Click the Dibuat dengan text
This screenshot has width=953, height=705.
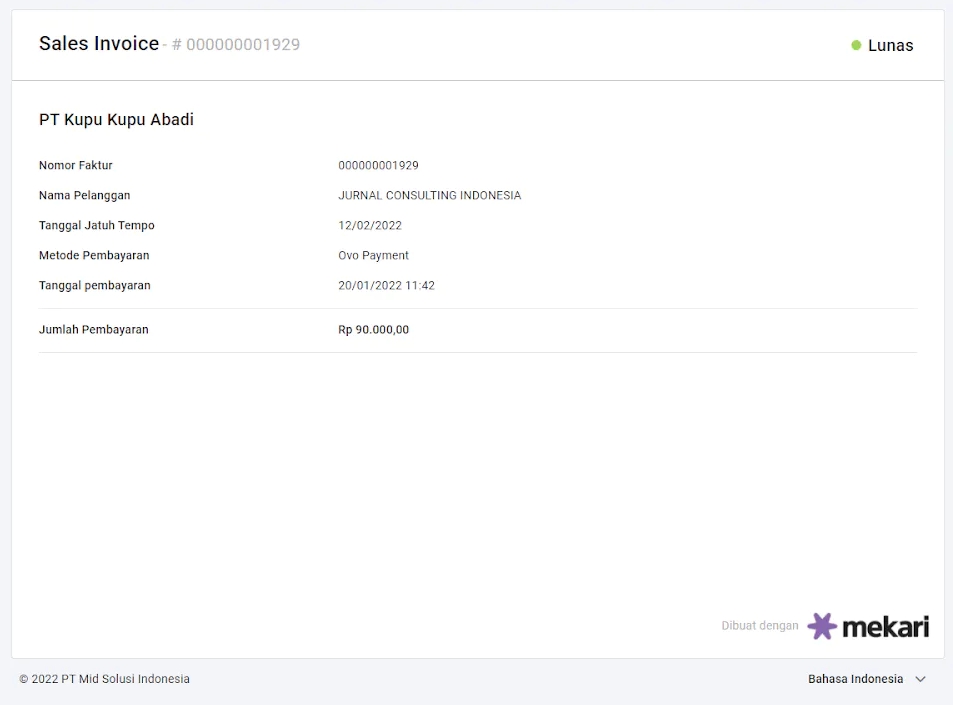[x=759, y=626]
